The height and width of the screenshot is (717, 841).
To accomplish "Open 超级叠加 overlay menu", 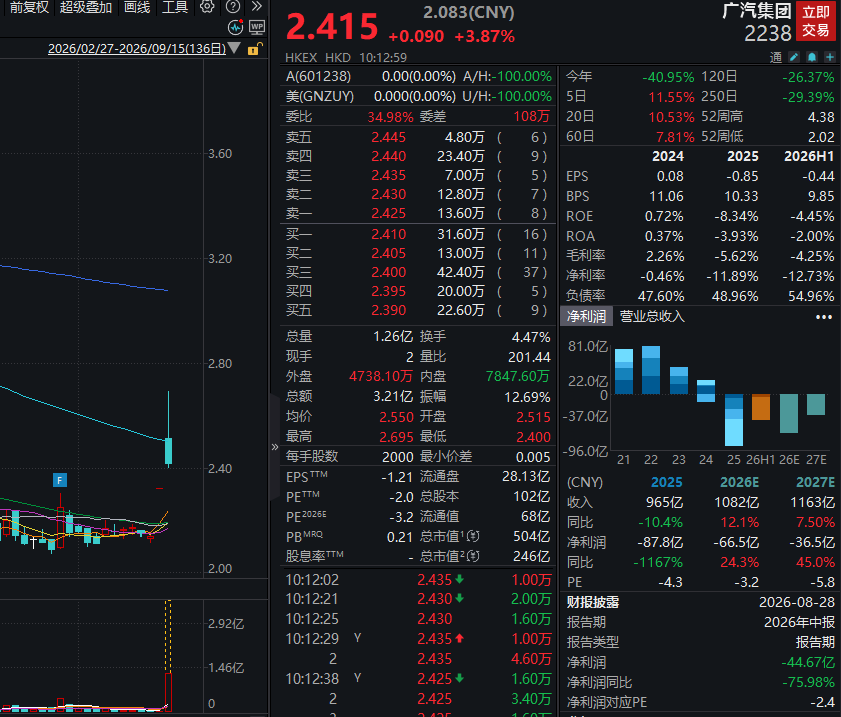I will pyautogui.click(x=86, y=7).
